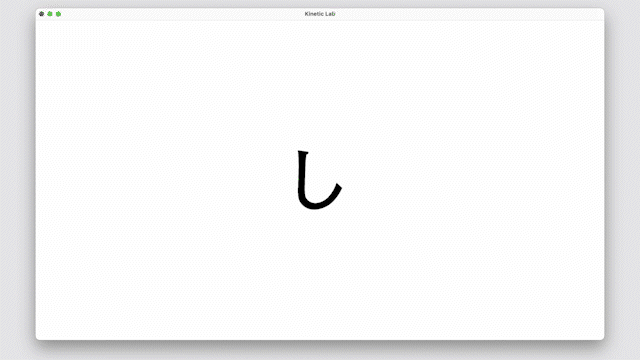Screen dimensions: 640x360
Task: Maximize the window with the third title-bar button
Action: [x=58, y=14]
